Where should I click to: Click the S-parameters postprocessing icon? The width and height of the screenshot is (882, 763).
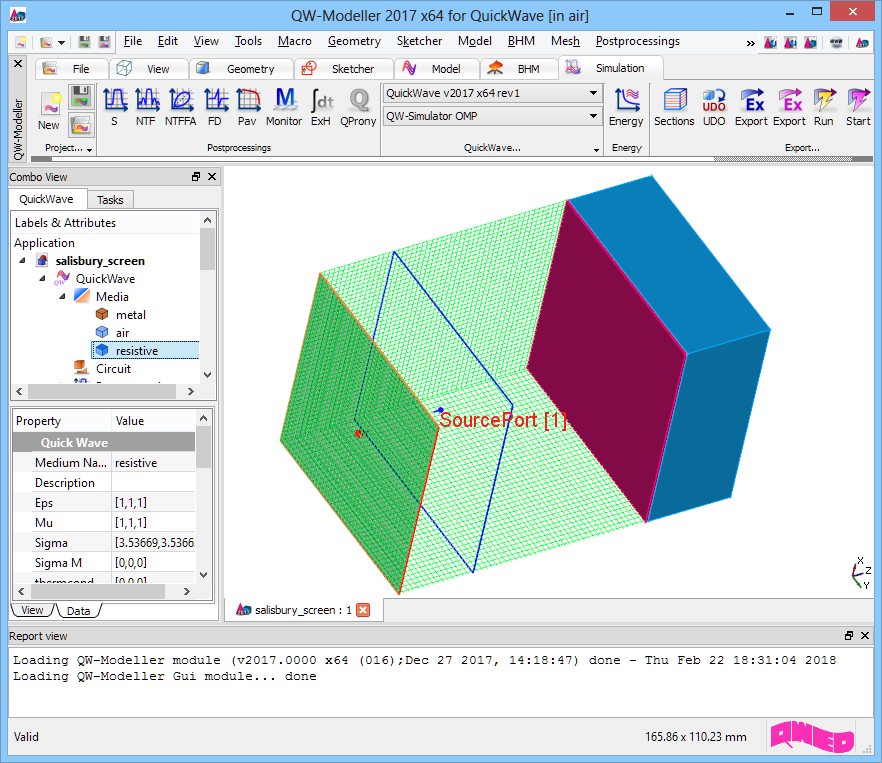114,106
